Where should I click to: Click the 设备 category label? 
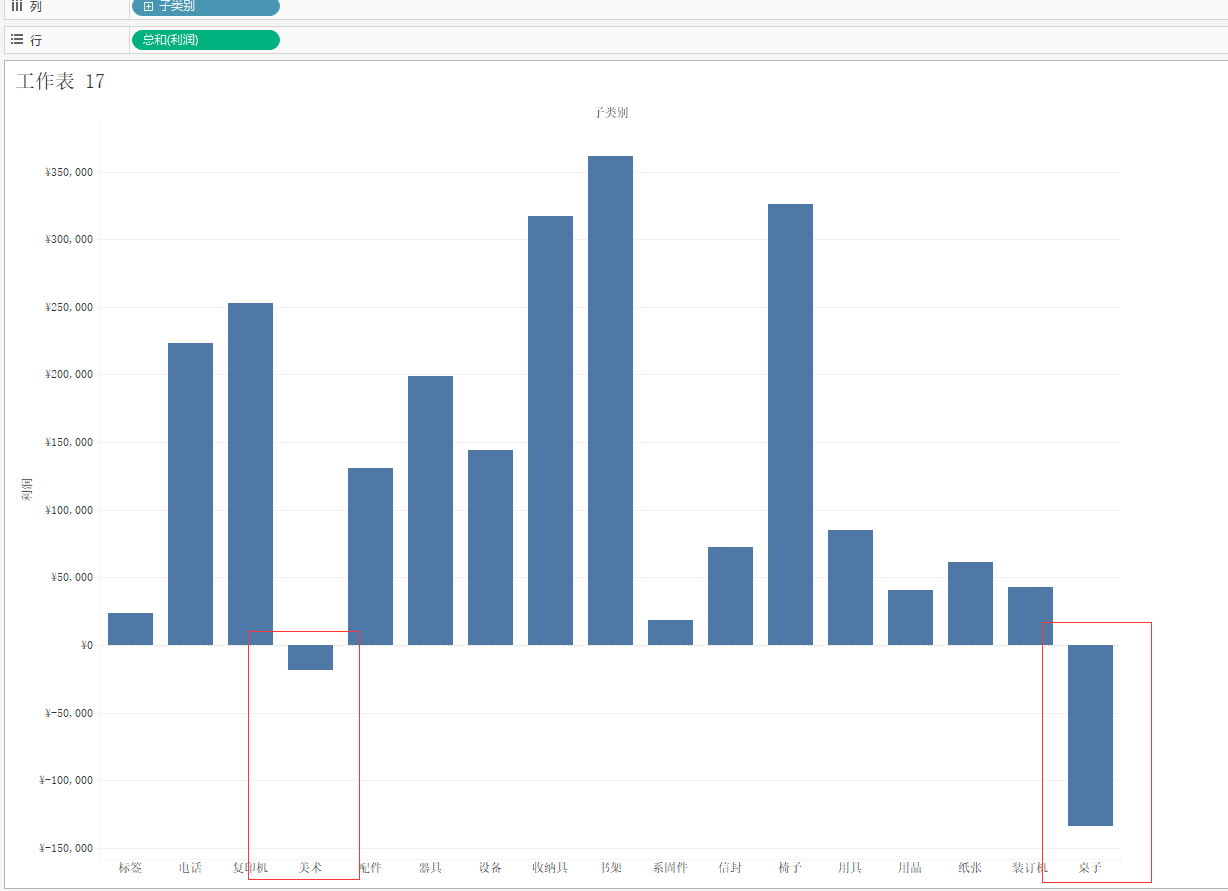(x=490, y=867)
